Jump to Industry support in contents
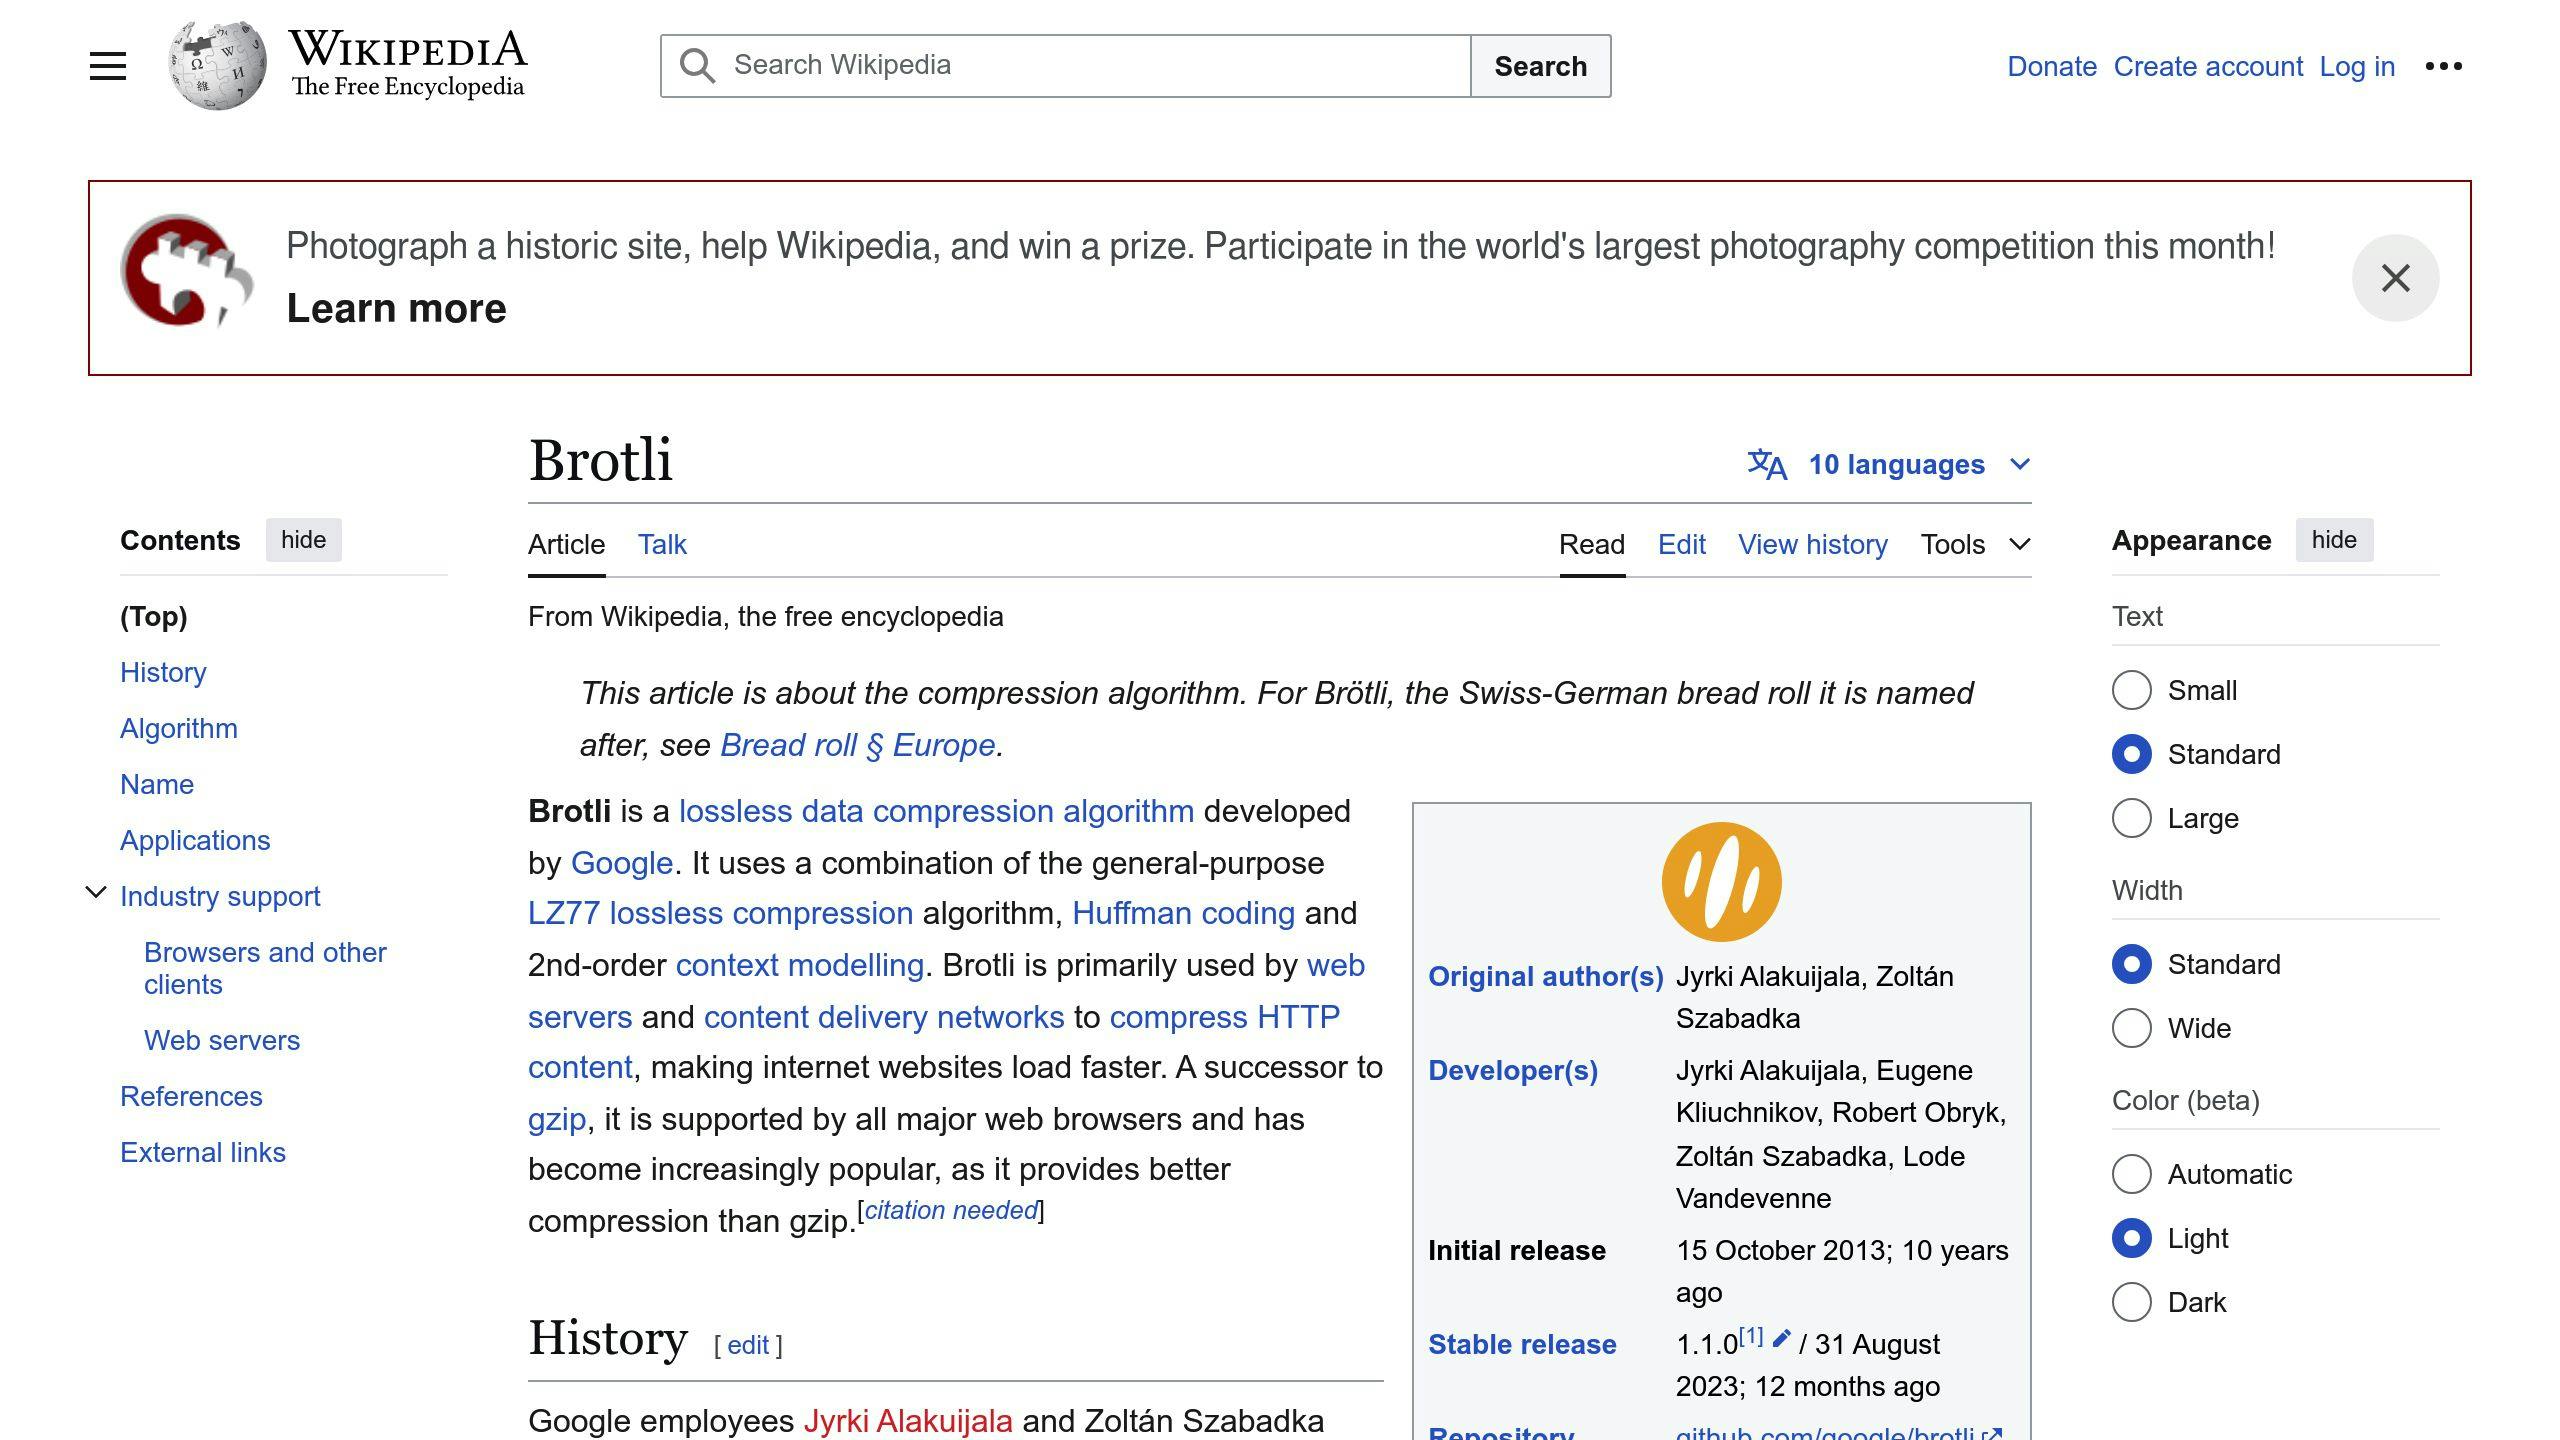Viewport: 2560px width, 1440px height. [220, 896]
